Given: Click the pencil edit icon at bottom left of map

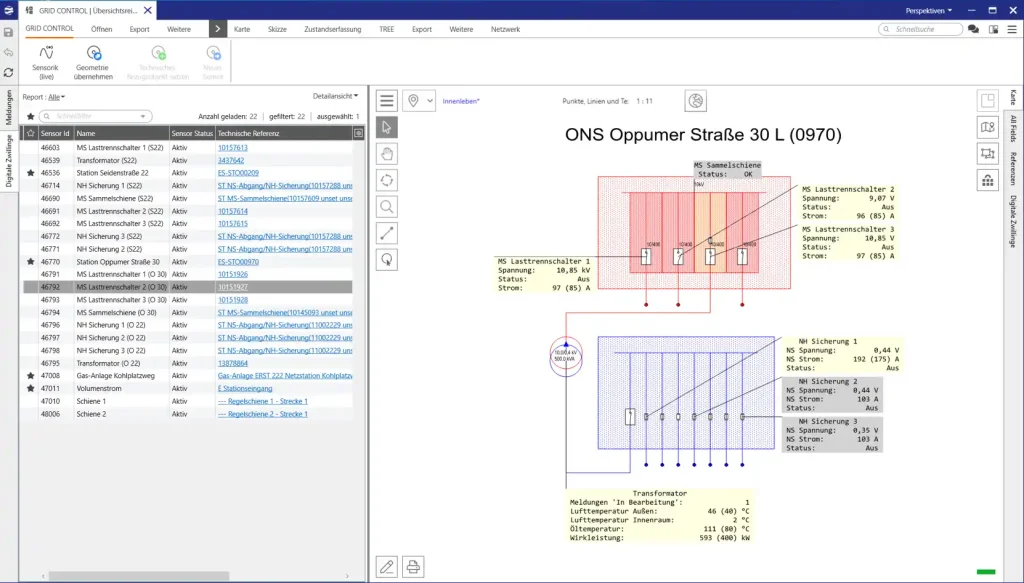Looking at the screenshot, I should pyautogui.click(x=386, y=566).
